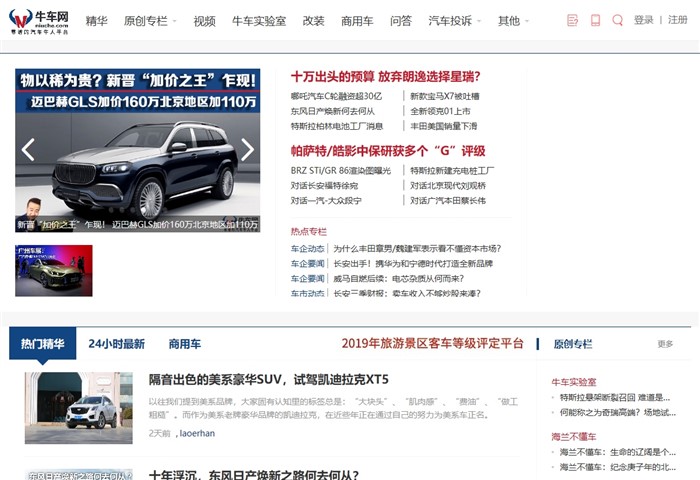Image resolution: width=700 pixels, height=480 pixels.
Task: Open 海兰不懂车 column heading
Action: (x=574, y=437)
